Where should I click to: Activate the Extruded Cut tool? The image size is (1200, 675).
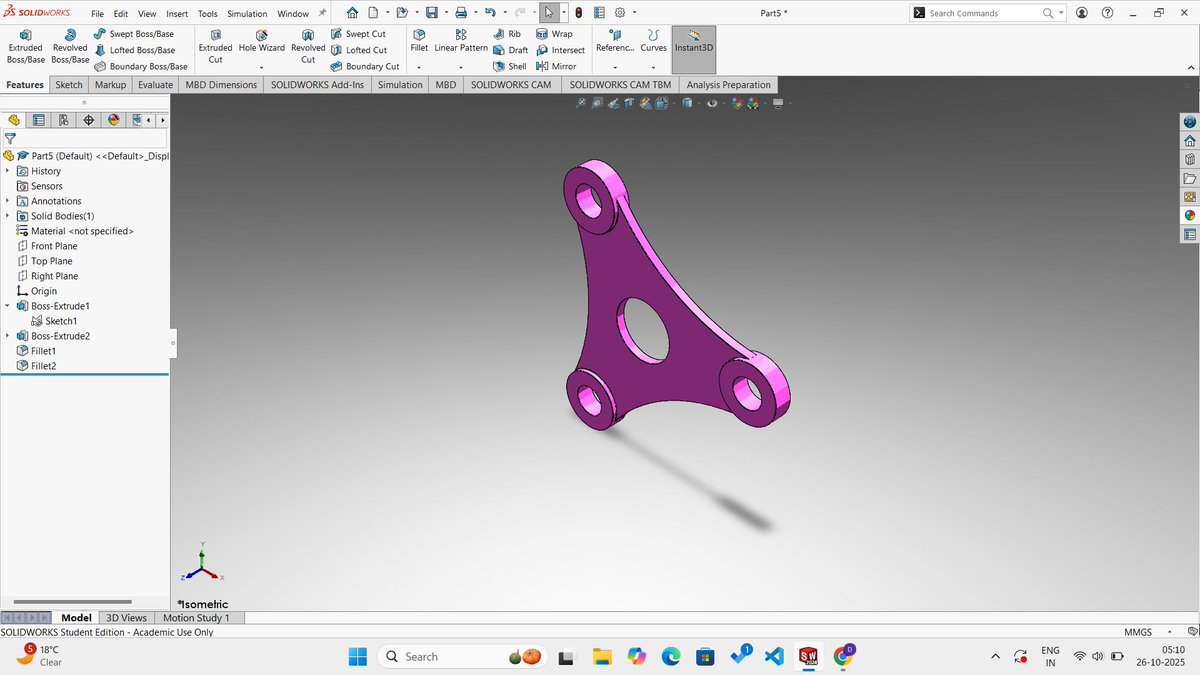[215, 46]
